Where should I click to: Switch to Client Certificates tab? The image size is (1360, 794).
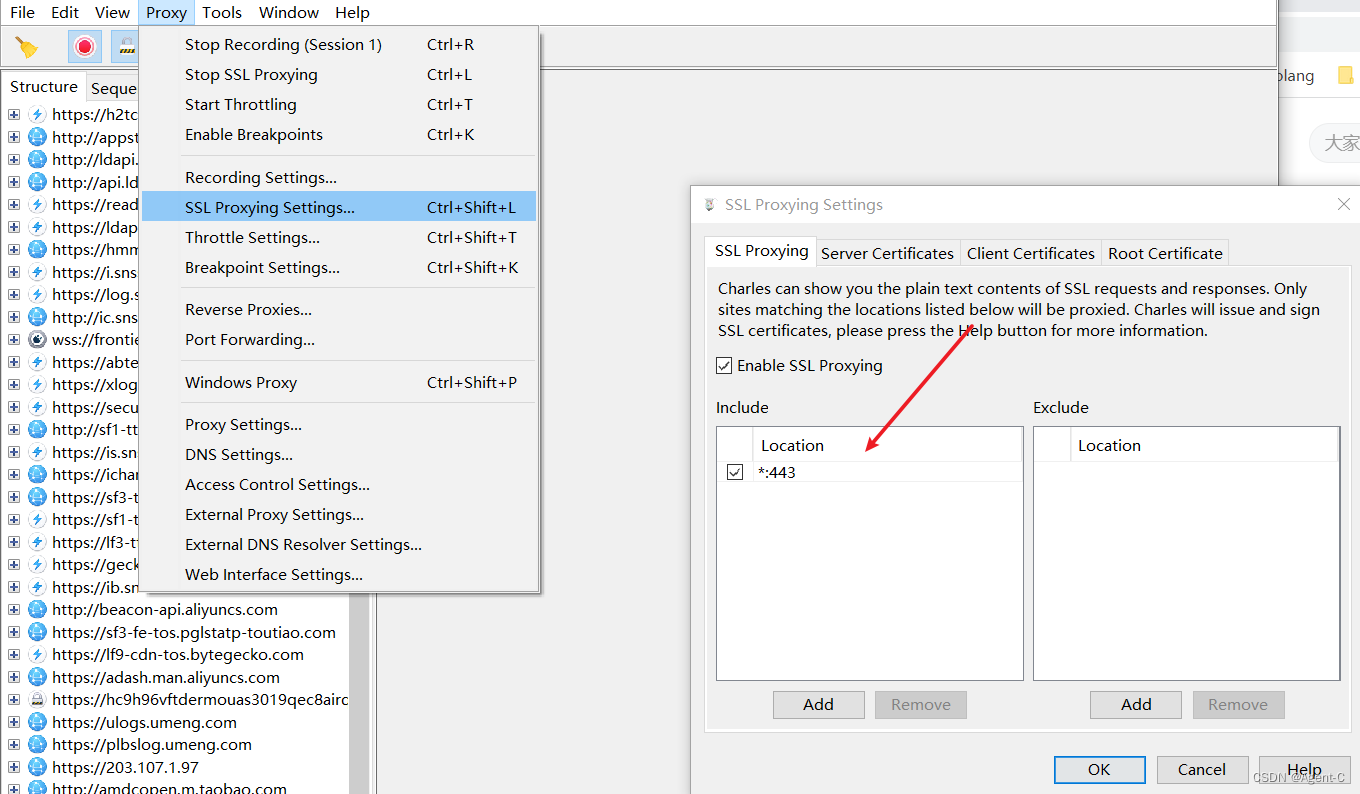pos(1031,253)
